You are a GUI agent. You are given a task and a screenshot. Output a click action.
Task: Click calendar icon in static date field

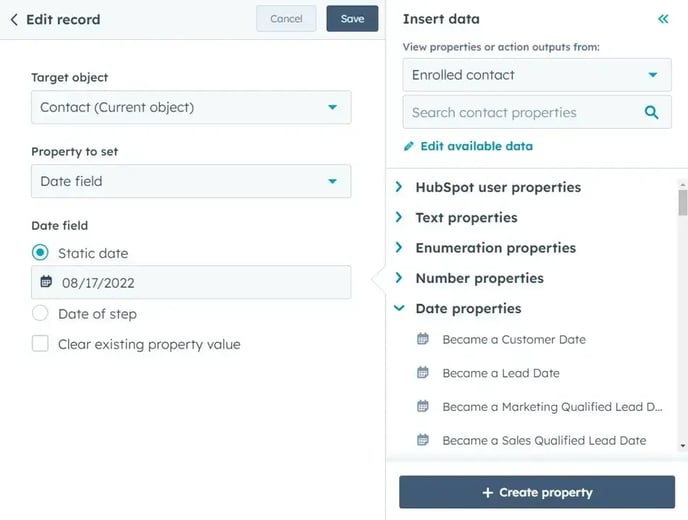coord(46,281)
